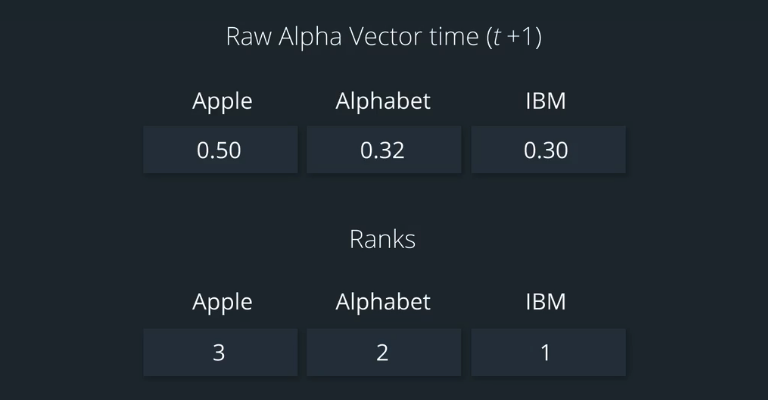Click the Raw Alpha Vector title text
Image resolution: width=768 pixels, height=400 pixels.
(383, 38)
